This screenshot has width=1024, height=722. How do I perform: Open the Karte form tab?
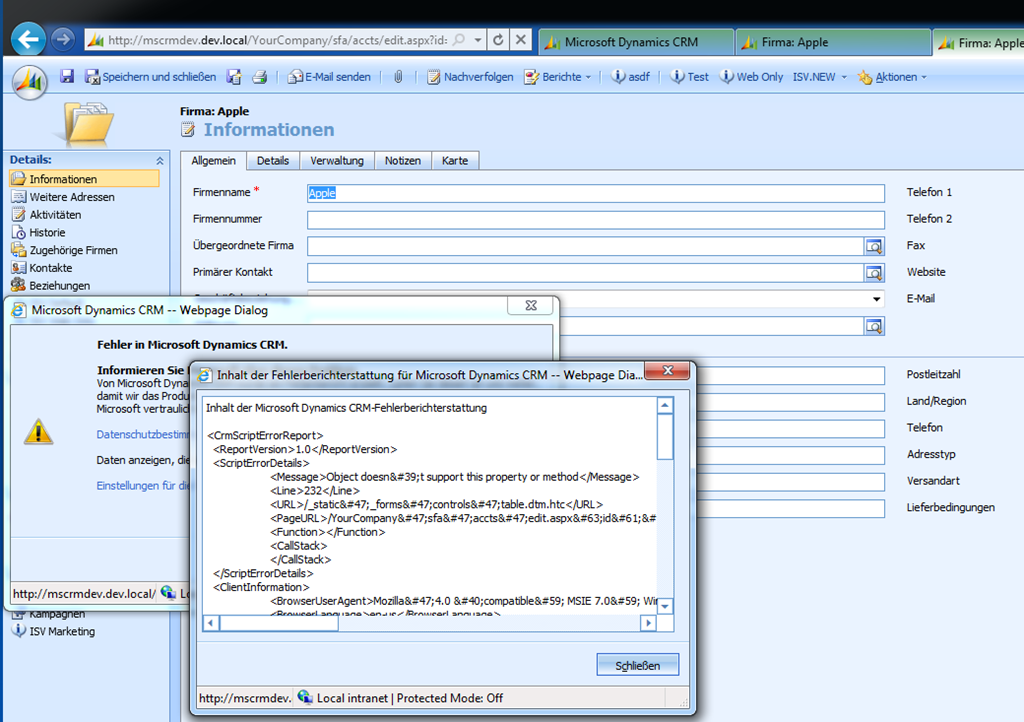click(455, 161)
